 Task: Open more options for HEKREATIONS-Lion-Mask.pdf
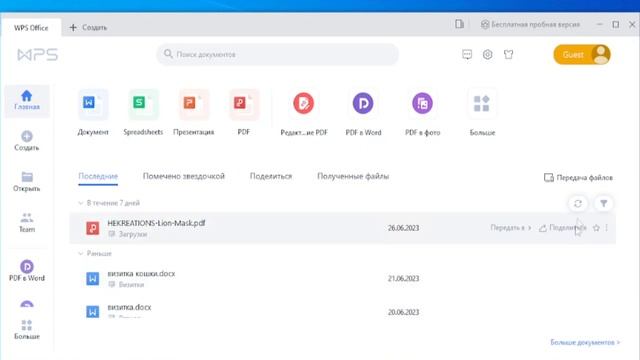607,228
